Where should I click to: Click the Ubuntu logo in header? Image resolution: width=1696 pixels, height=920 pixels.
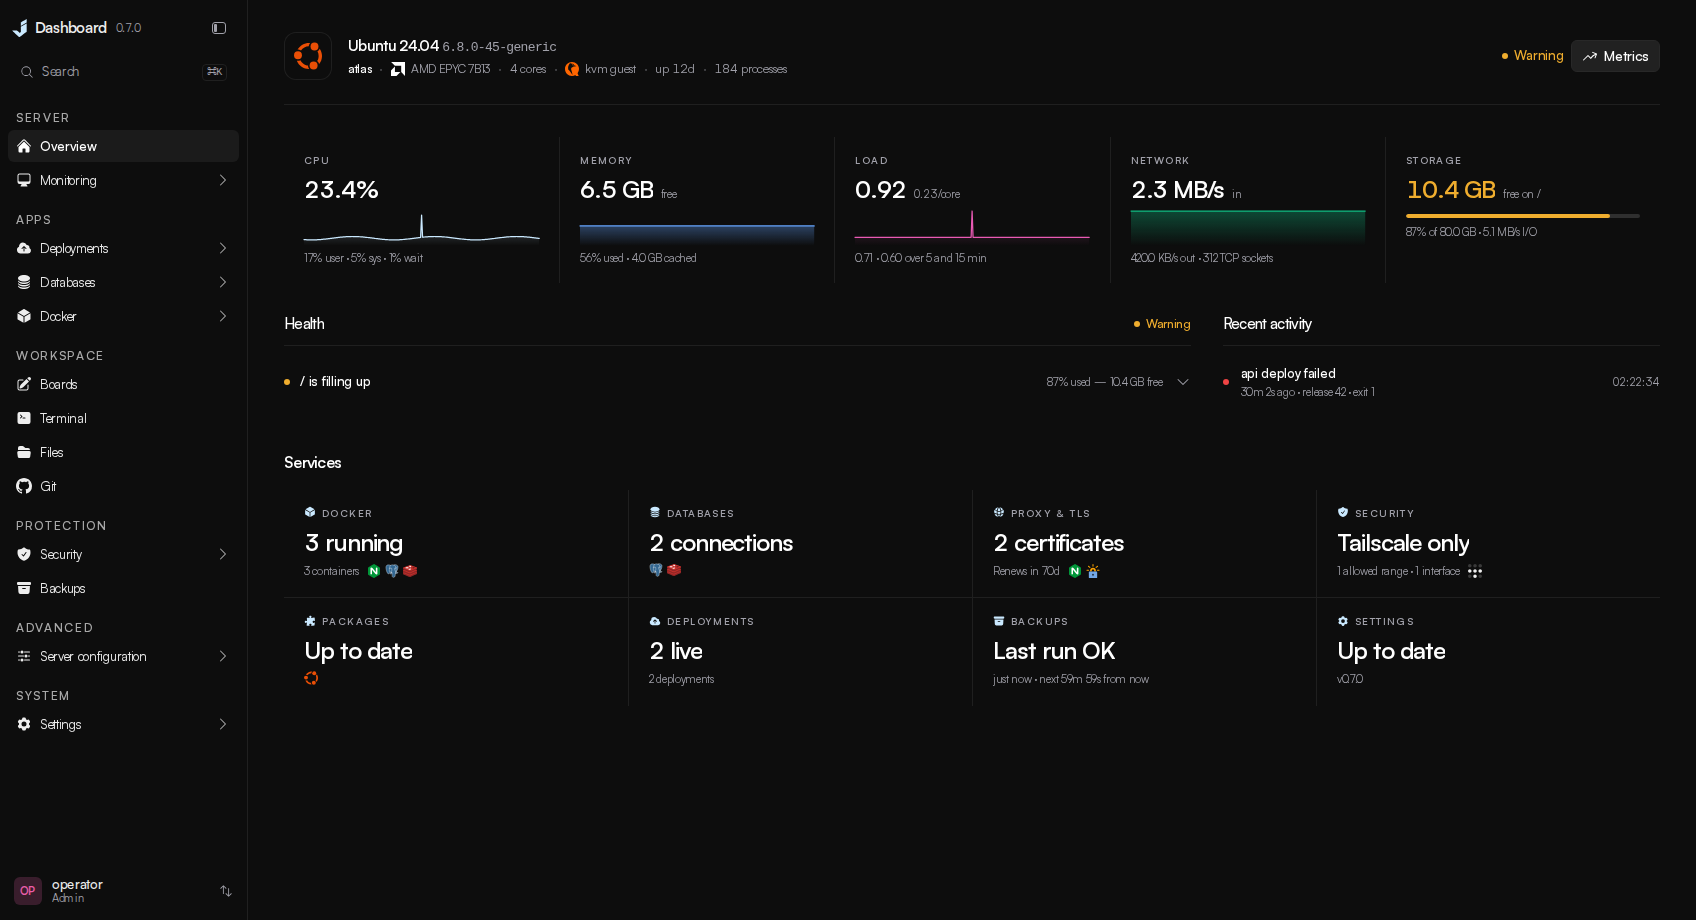click(308, 56)
